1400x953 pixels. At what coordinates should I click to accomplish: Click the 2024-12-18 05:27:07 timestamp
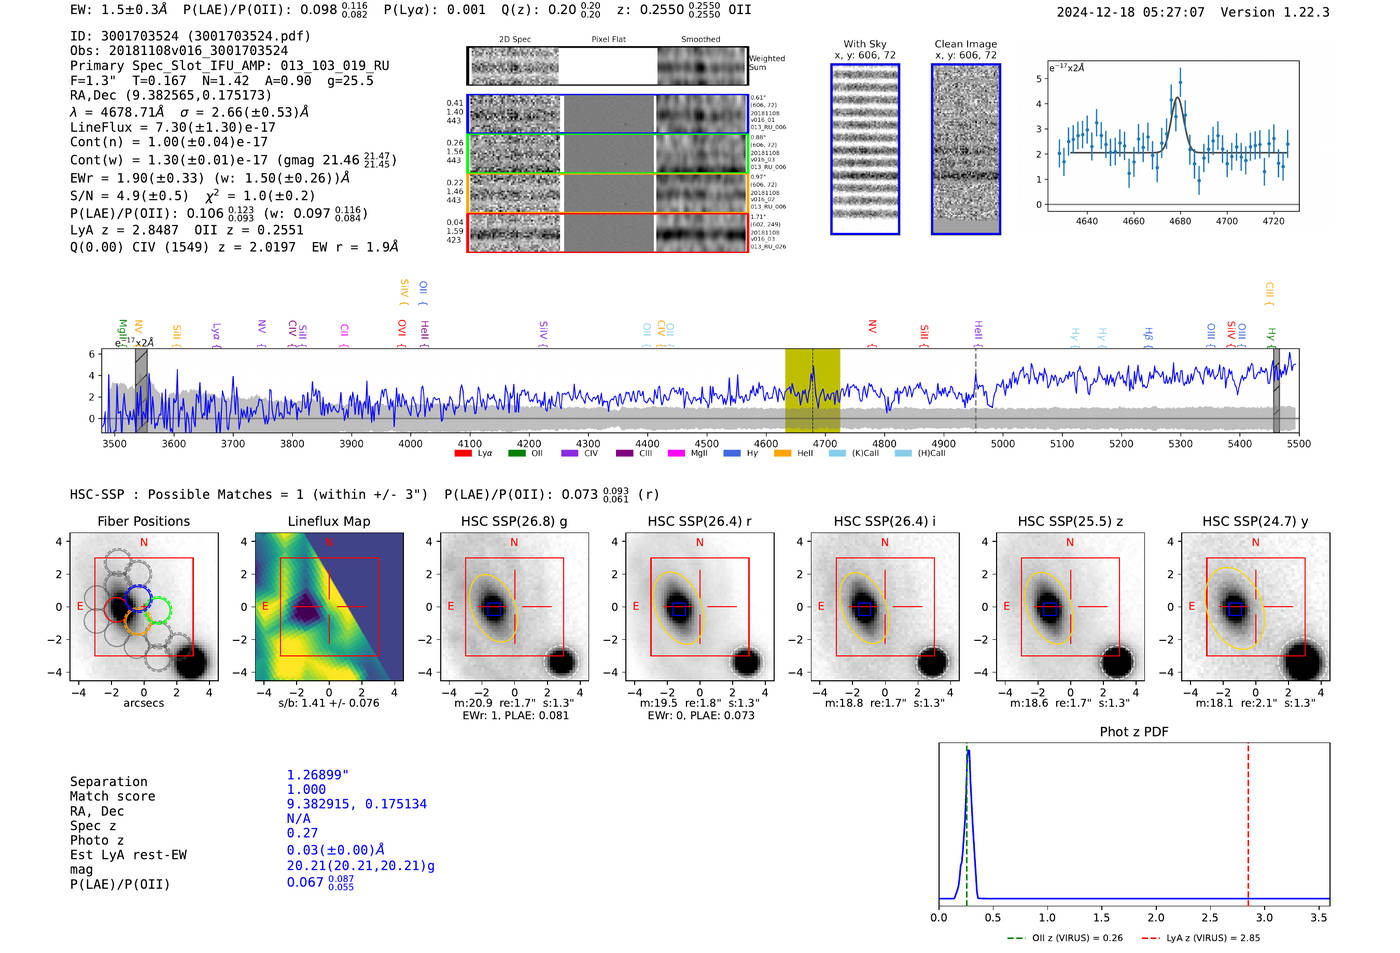[x=1131, y=12]
